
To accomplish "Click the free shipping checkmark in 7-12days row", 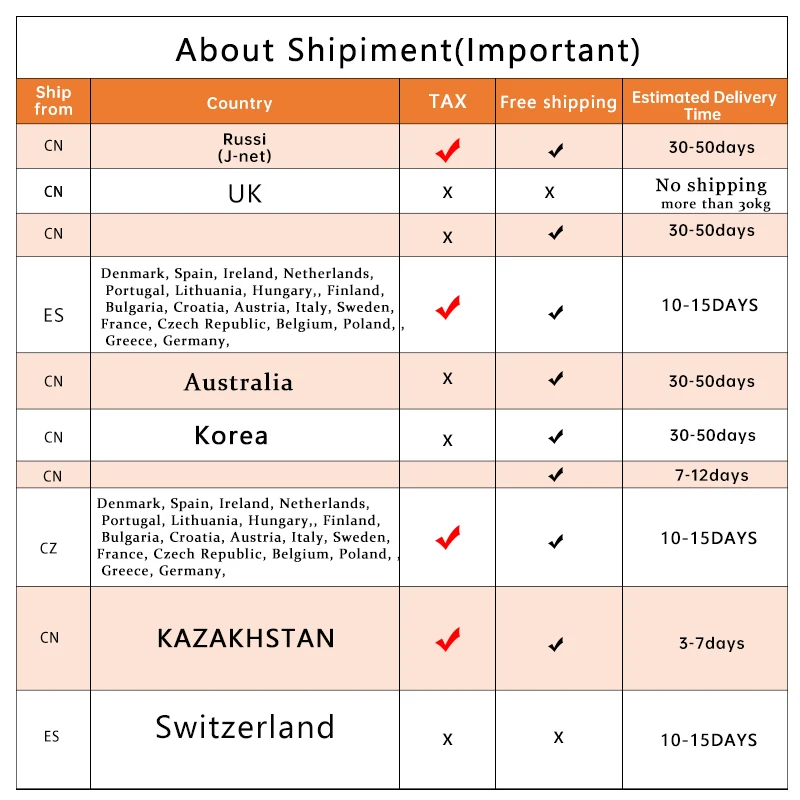I will pos(556,474).
